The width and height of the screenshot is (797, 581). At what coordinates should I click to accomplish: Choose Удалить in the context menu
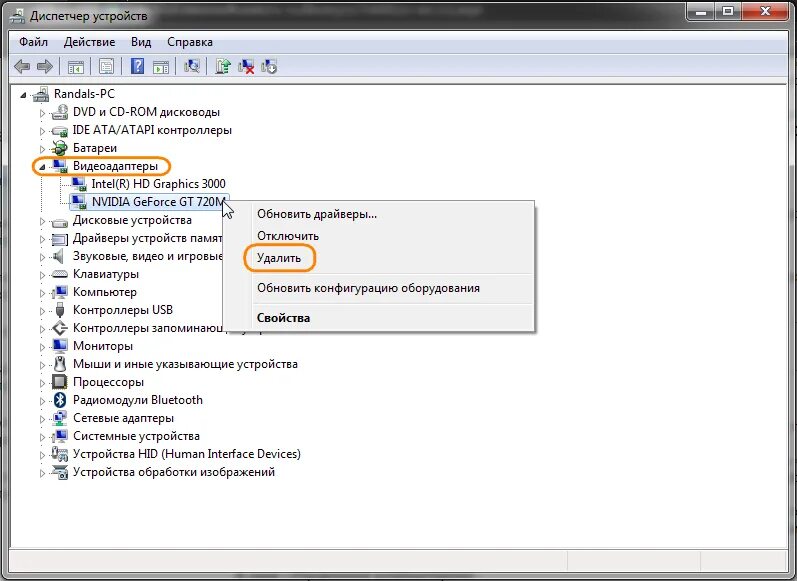379,258
